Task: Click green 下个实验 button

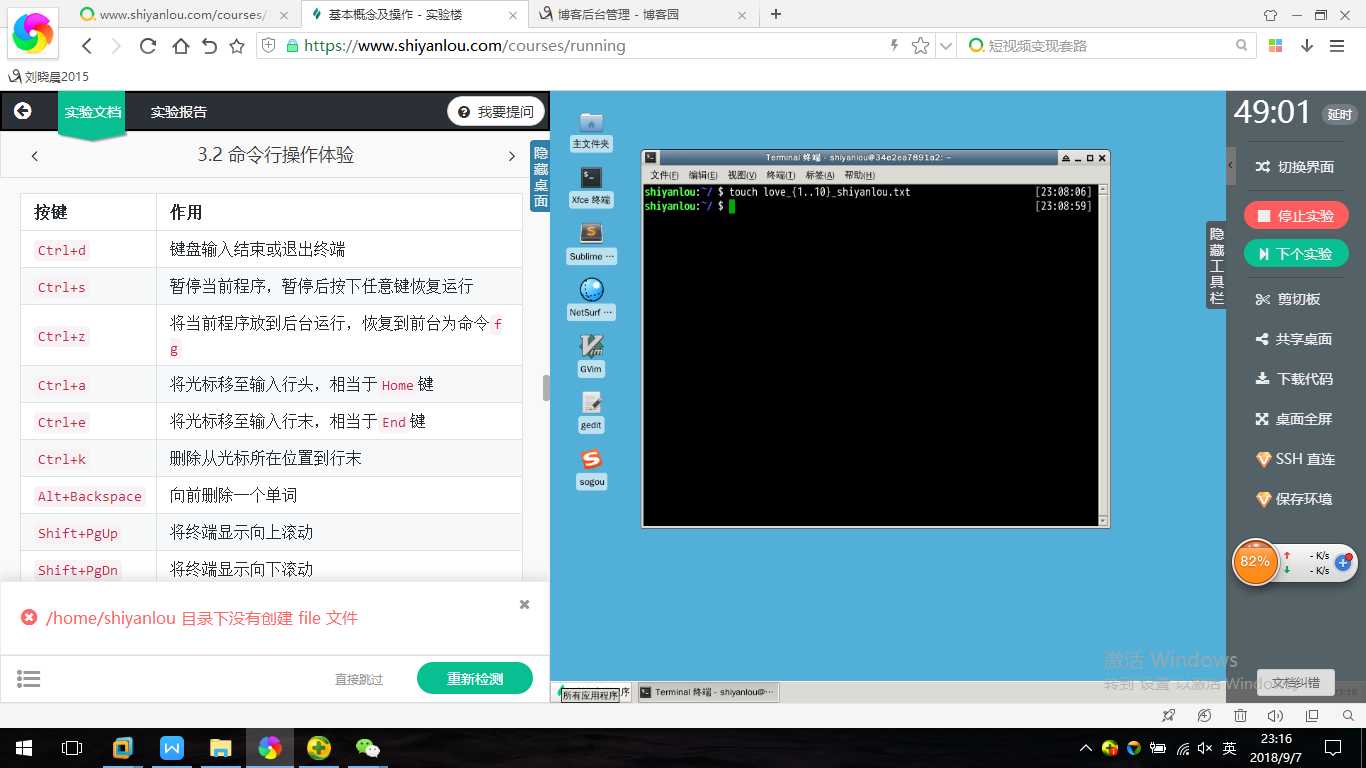Action: tap(1296, 254)
